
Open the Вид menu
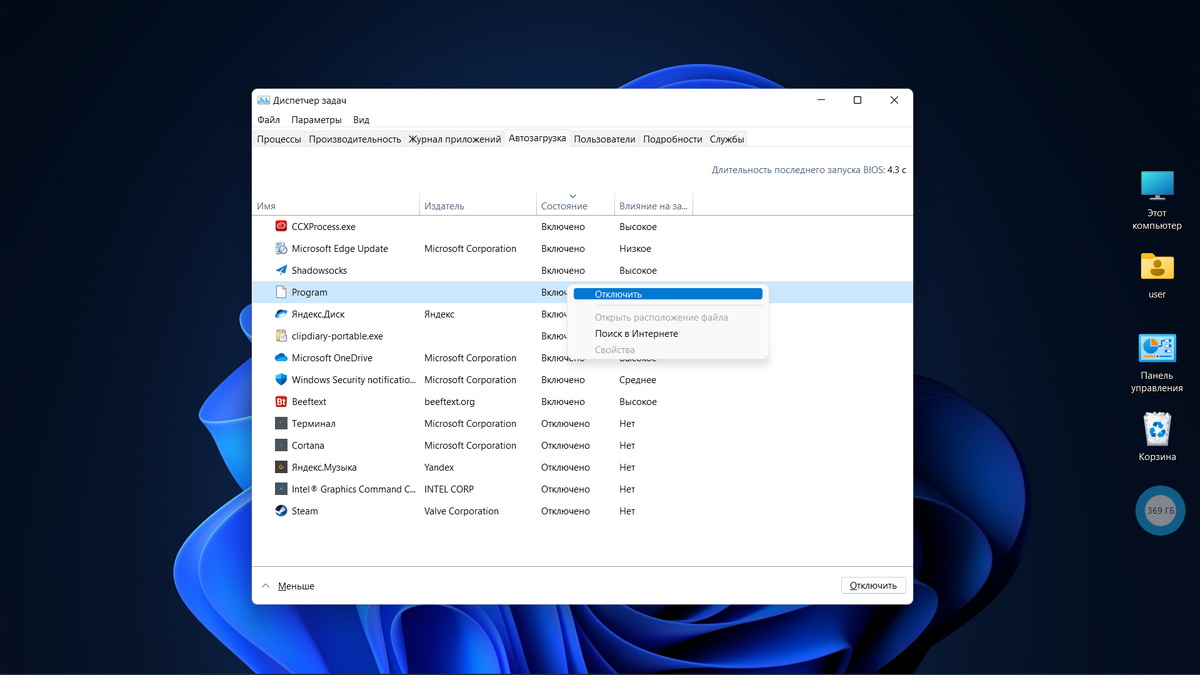click(361, 120)
